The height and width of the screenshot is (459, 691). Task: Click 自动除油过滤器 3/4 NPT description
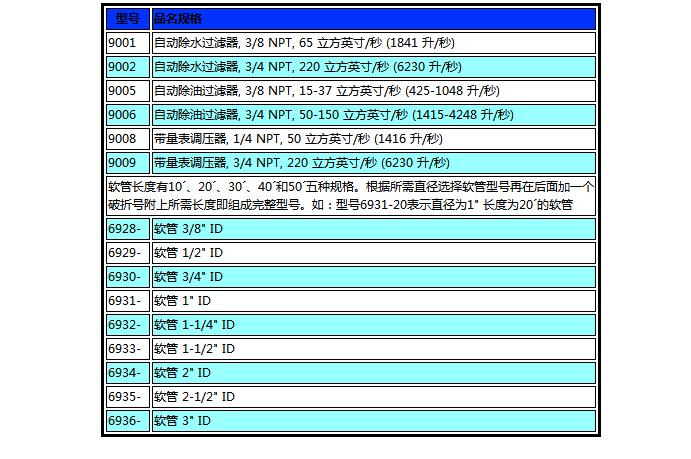point(374,115)
